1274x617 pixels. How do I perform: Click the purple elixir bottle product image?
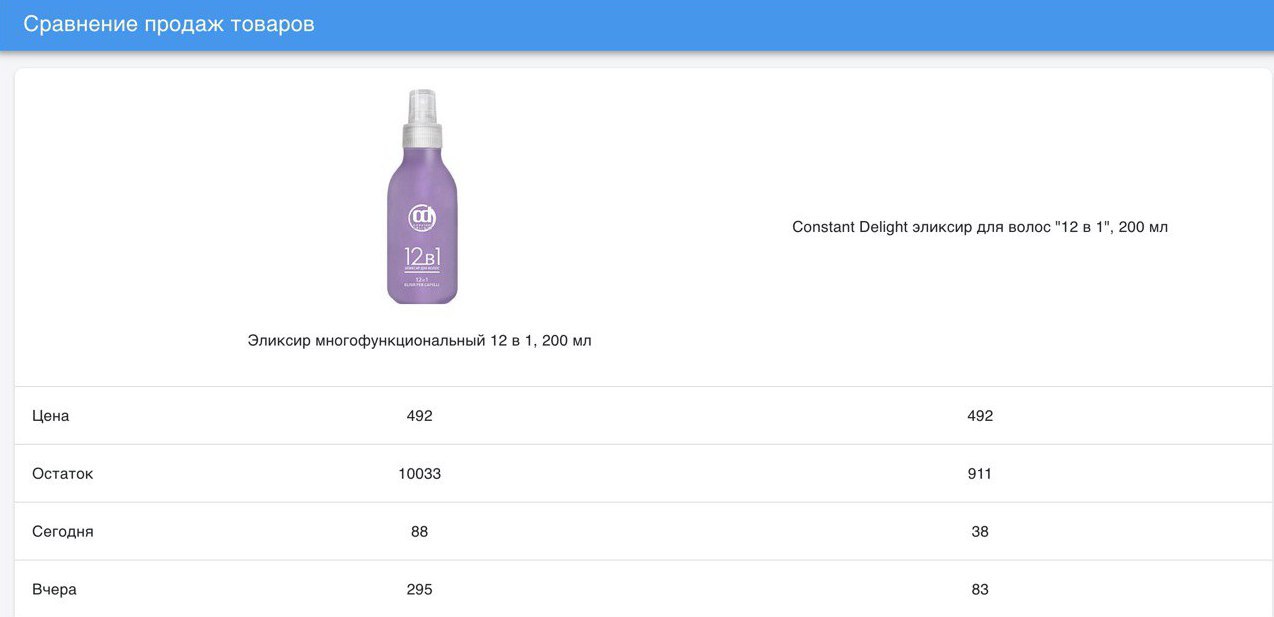[x=421, y=197]
